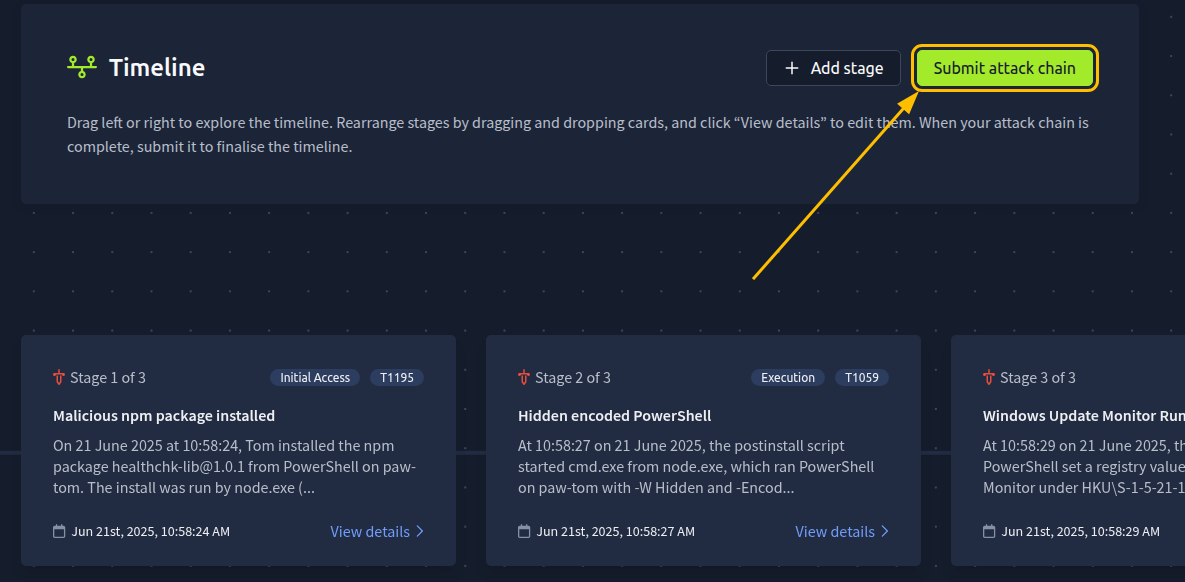This screenshot has width=1185, height=582.
Task: Click the green Timeline branch icon
Action: click(x=82, y=67)
